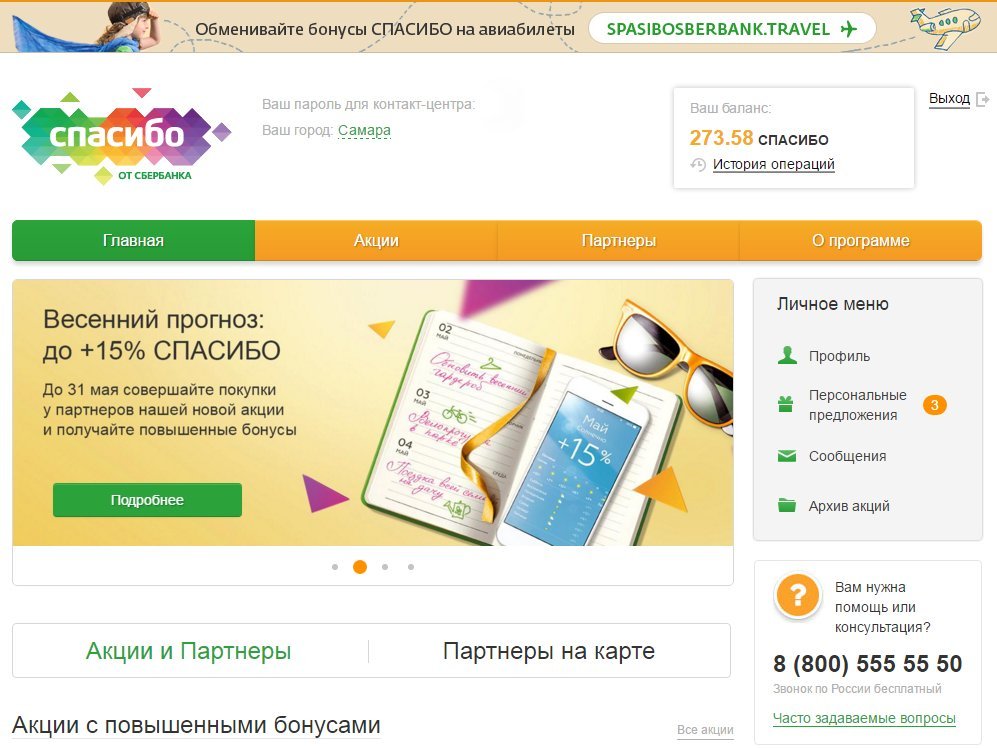This screenshot has width=997, height=748.
Task: Click the logout arrow icon next to Выход
Action: click(982, 99)
